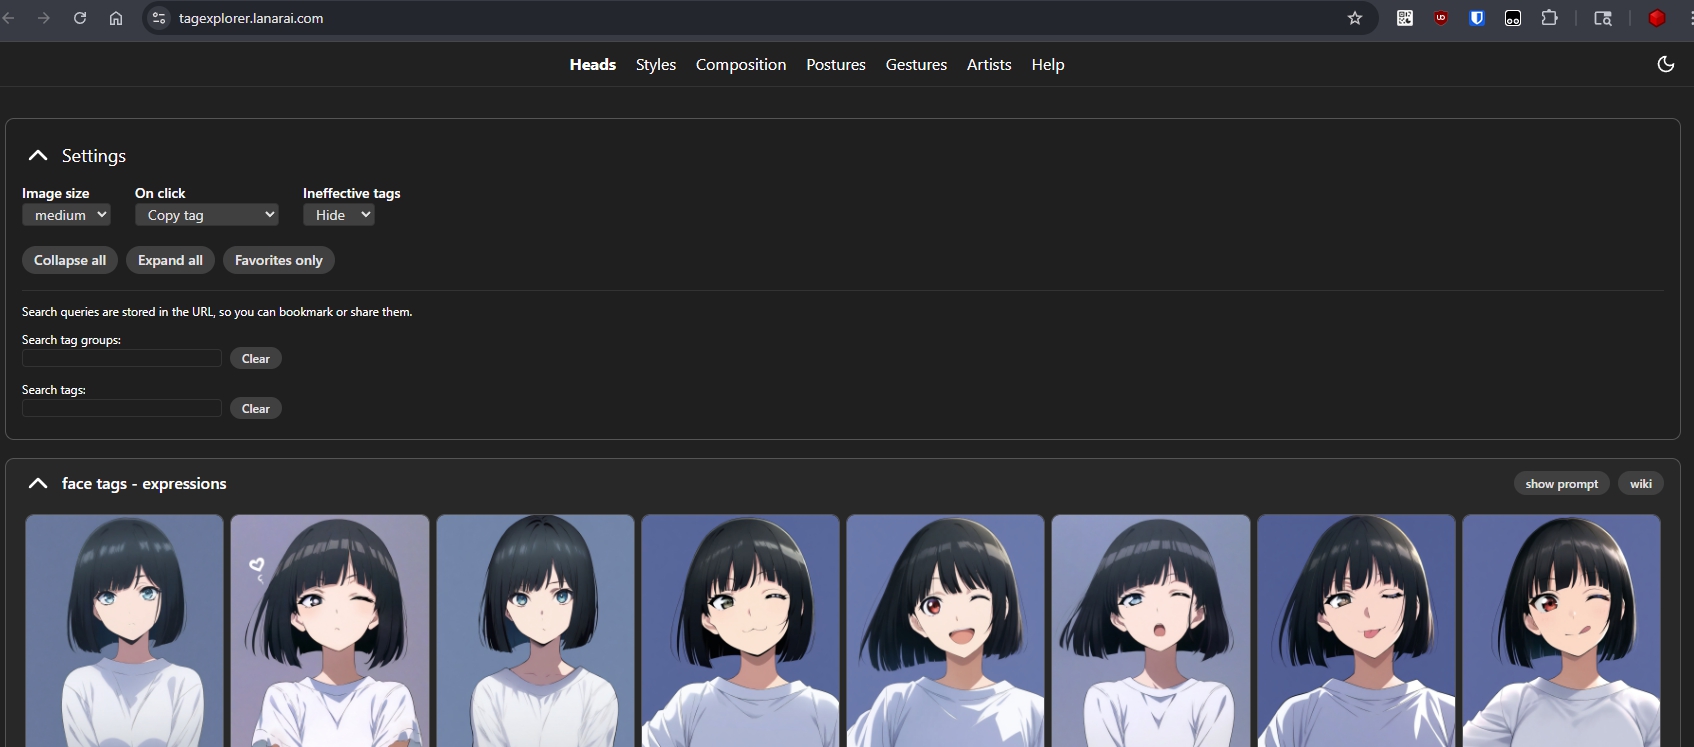Click the show prompt button
Viewport: 1694px width, 747px height.
click(x=1562, y=483)
